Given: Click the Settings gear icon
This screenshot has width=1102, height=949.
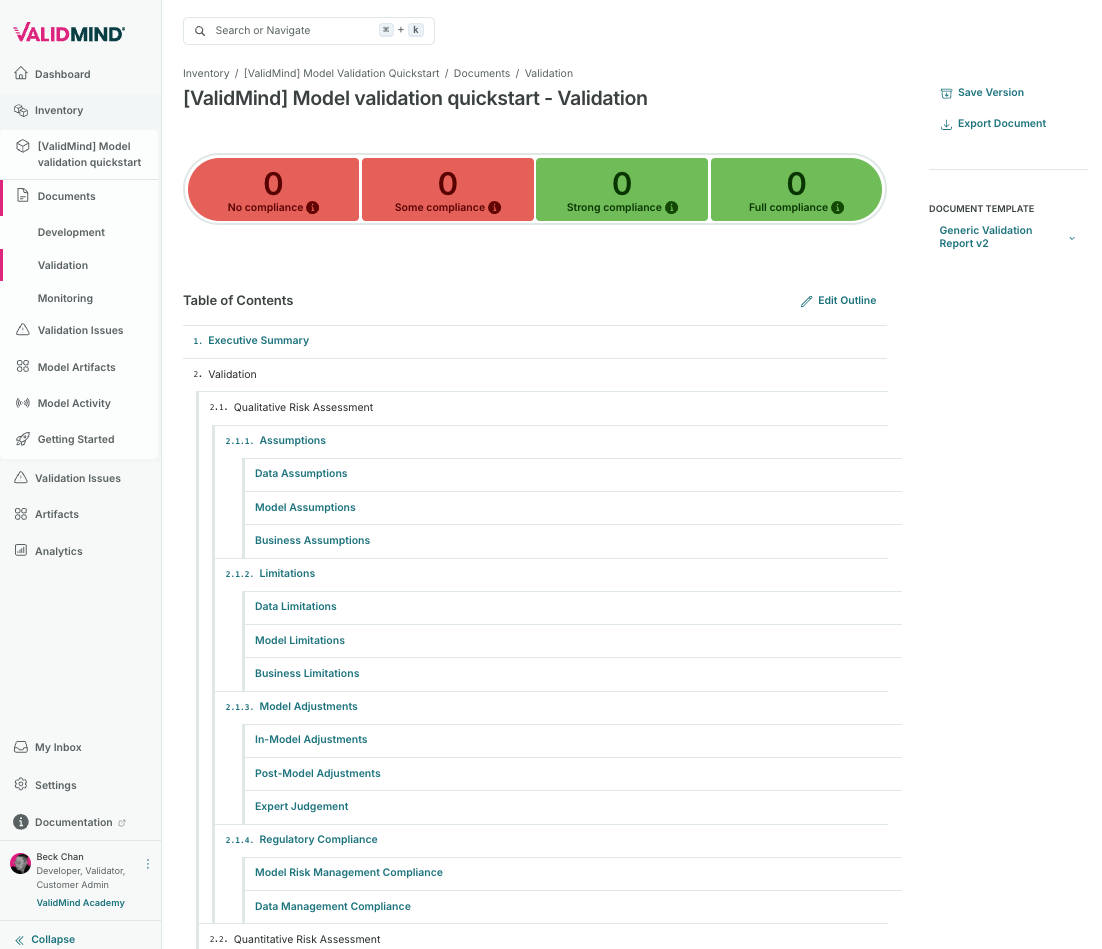Looking at the screenshot, I should tap(21, 784).
